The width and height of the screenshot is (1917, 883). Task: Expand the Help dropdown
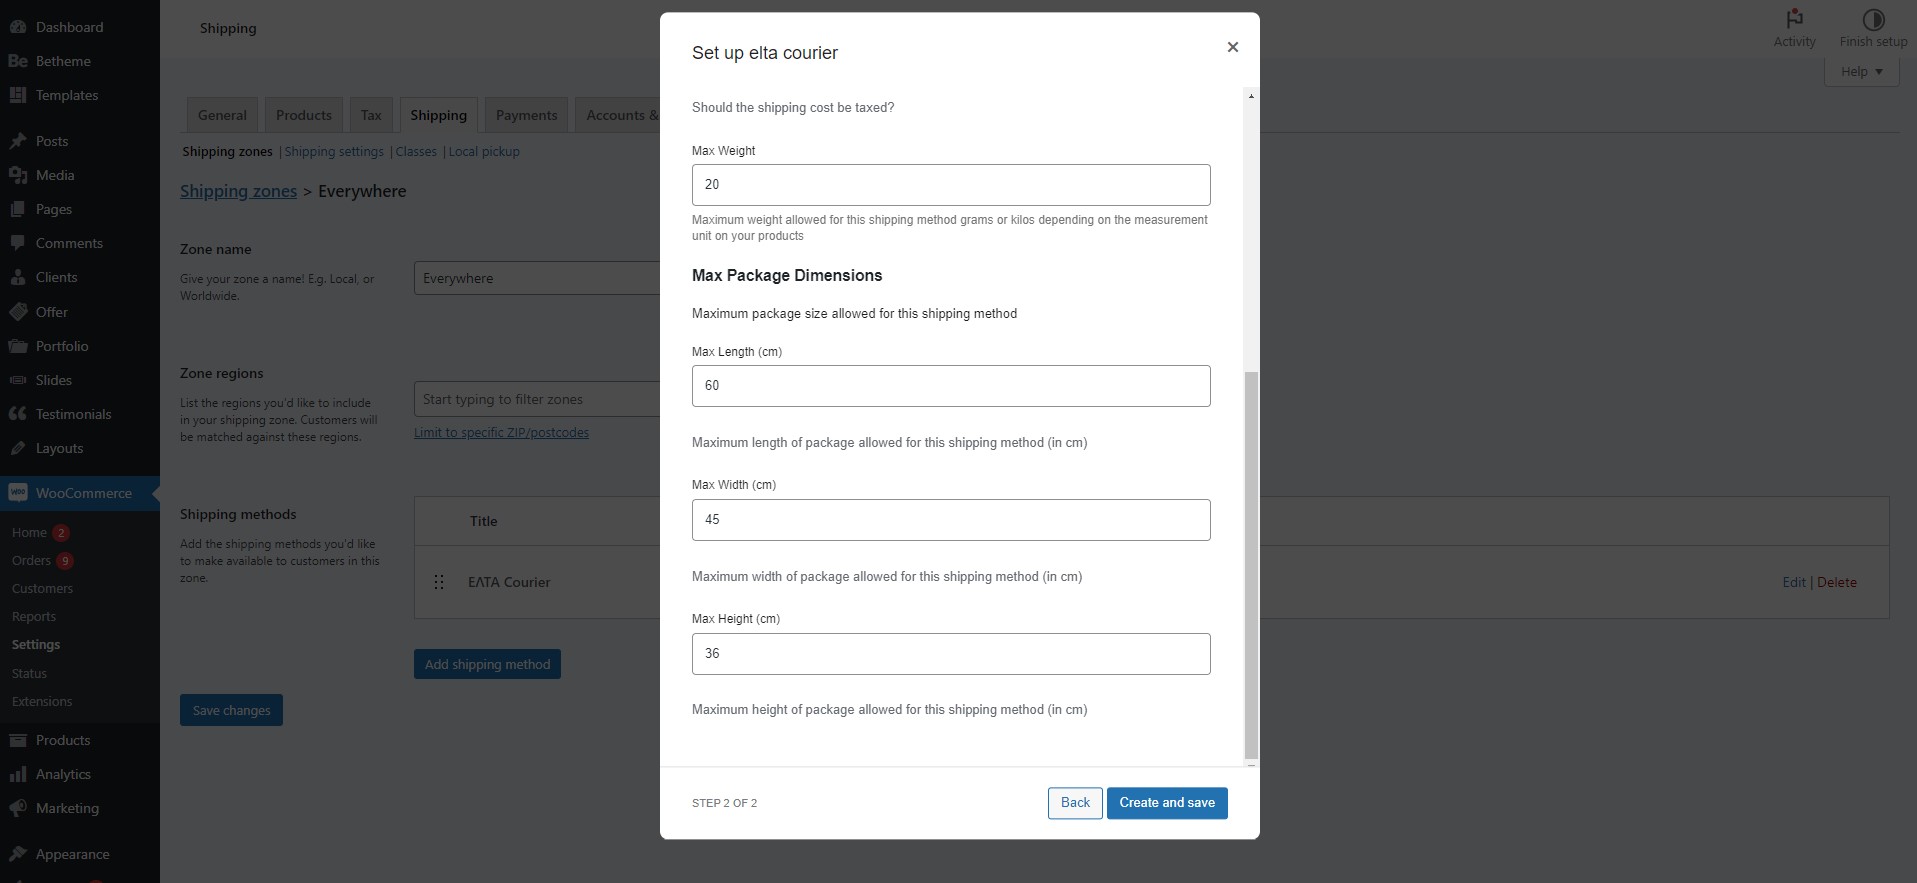1861,72
